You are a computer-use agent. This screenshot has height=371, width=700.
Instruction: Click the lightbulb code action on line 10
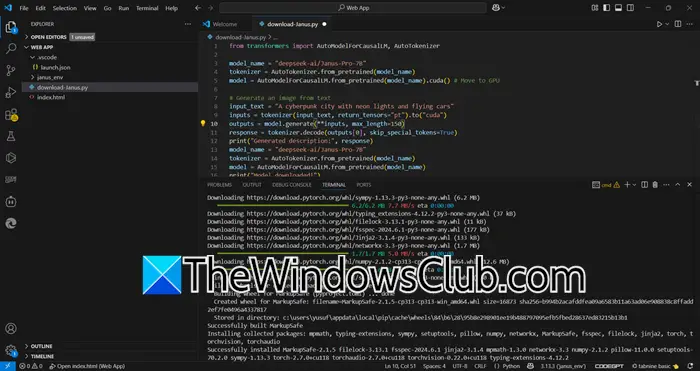tap(203, 124)
